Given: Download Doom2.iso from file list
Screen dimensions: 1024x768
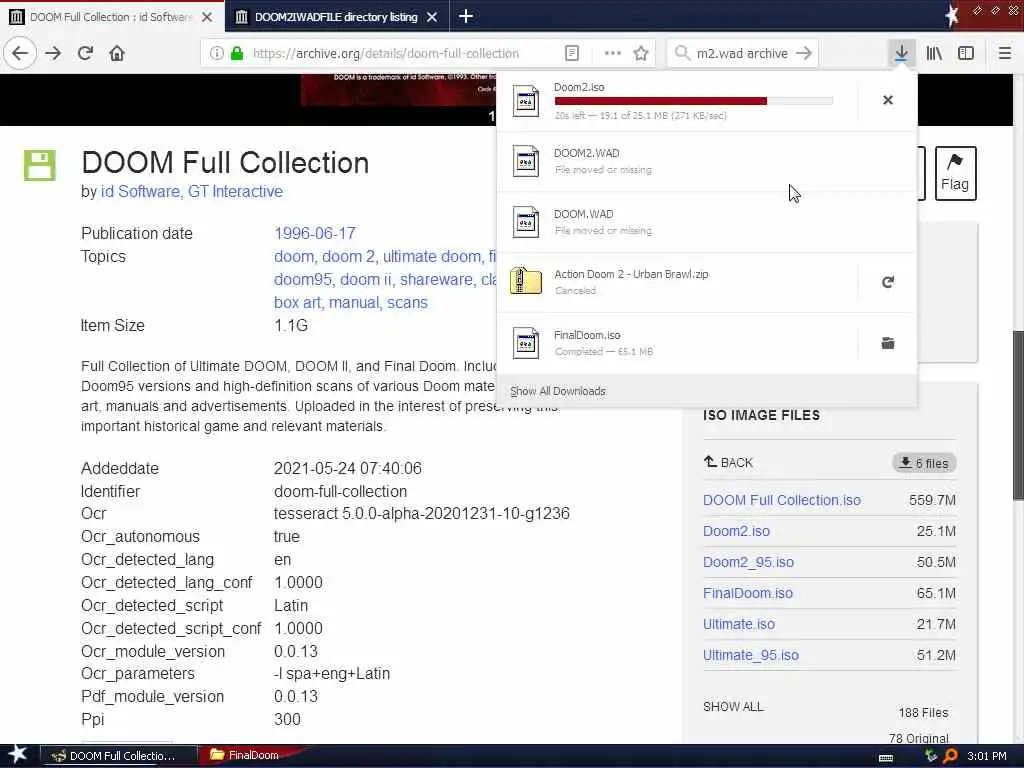Looking at the screenshot, I should tap(736, 531).
